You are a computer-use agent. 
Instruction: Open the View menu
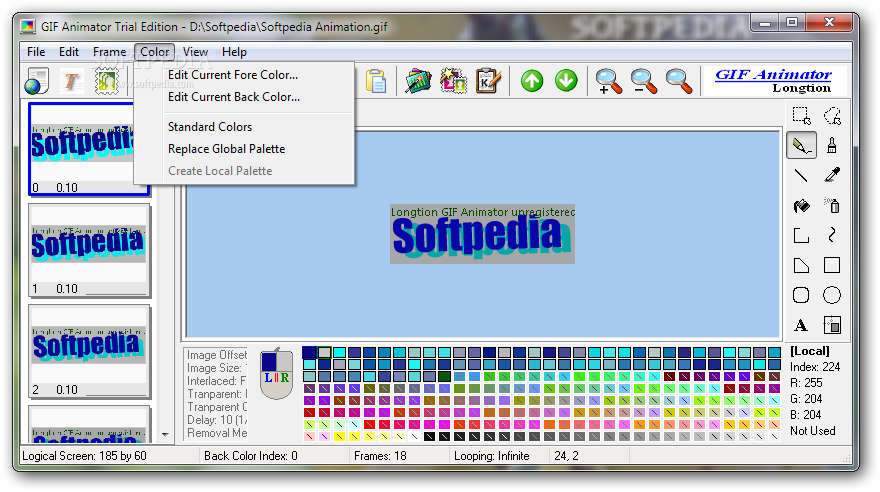point(195,52)
